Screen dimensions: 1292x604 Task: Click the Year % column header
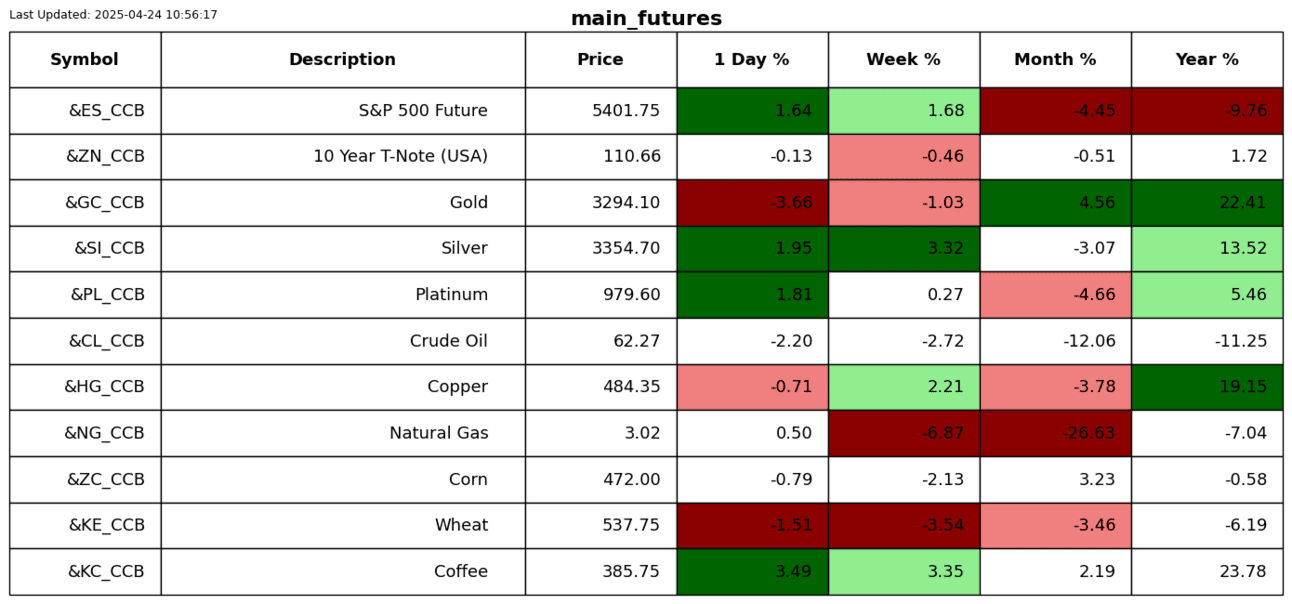pyautogui.click(x=1207, y=60)
